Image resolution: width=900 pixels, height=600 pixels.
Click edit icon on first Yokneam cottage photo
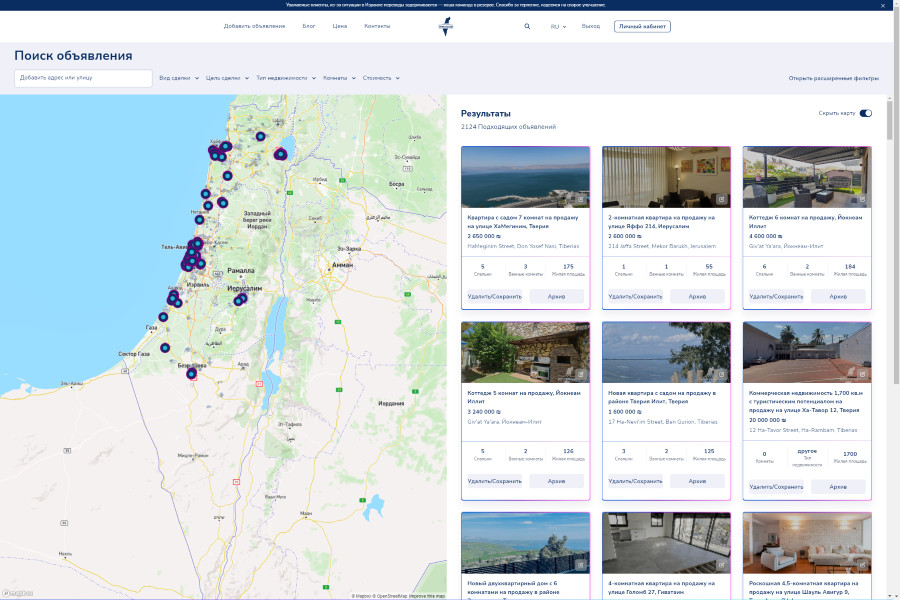pyautogui.click(x=862, y=199)
